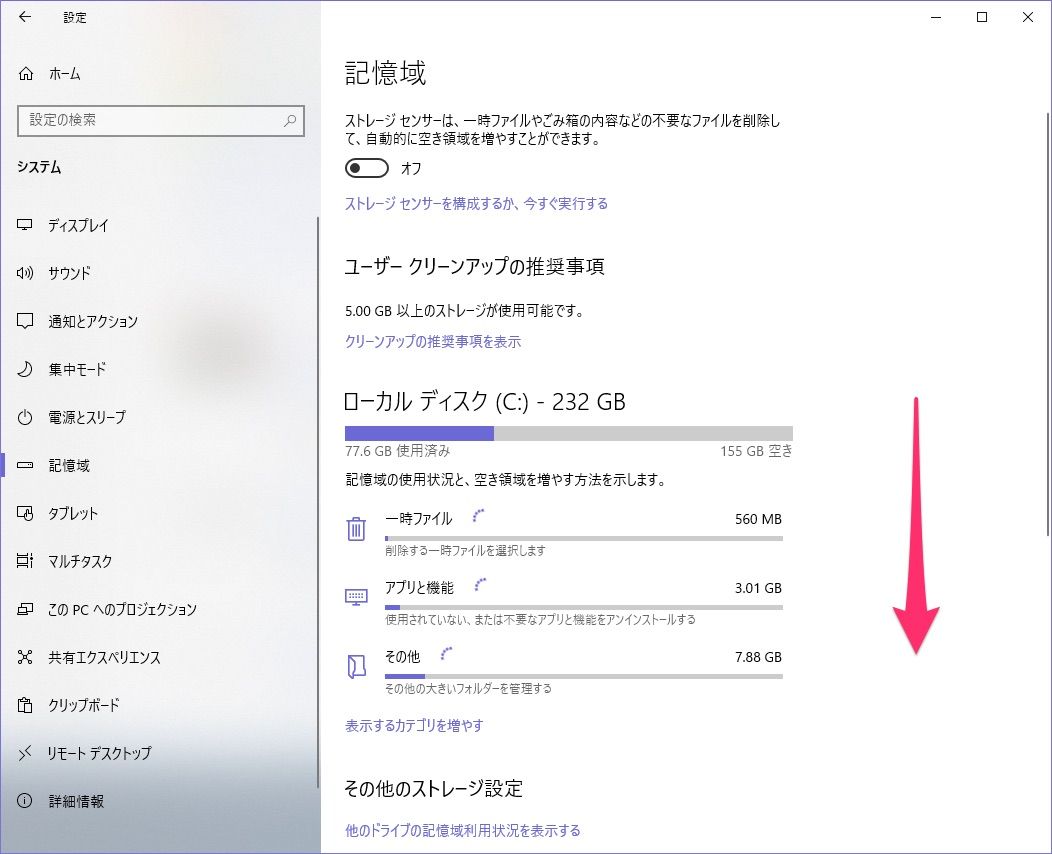This screenshot has height=854, width=1052.
Task: Click the projection icon for この PC へのプロジェクション
Action: click(x=25, y=609)
